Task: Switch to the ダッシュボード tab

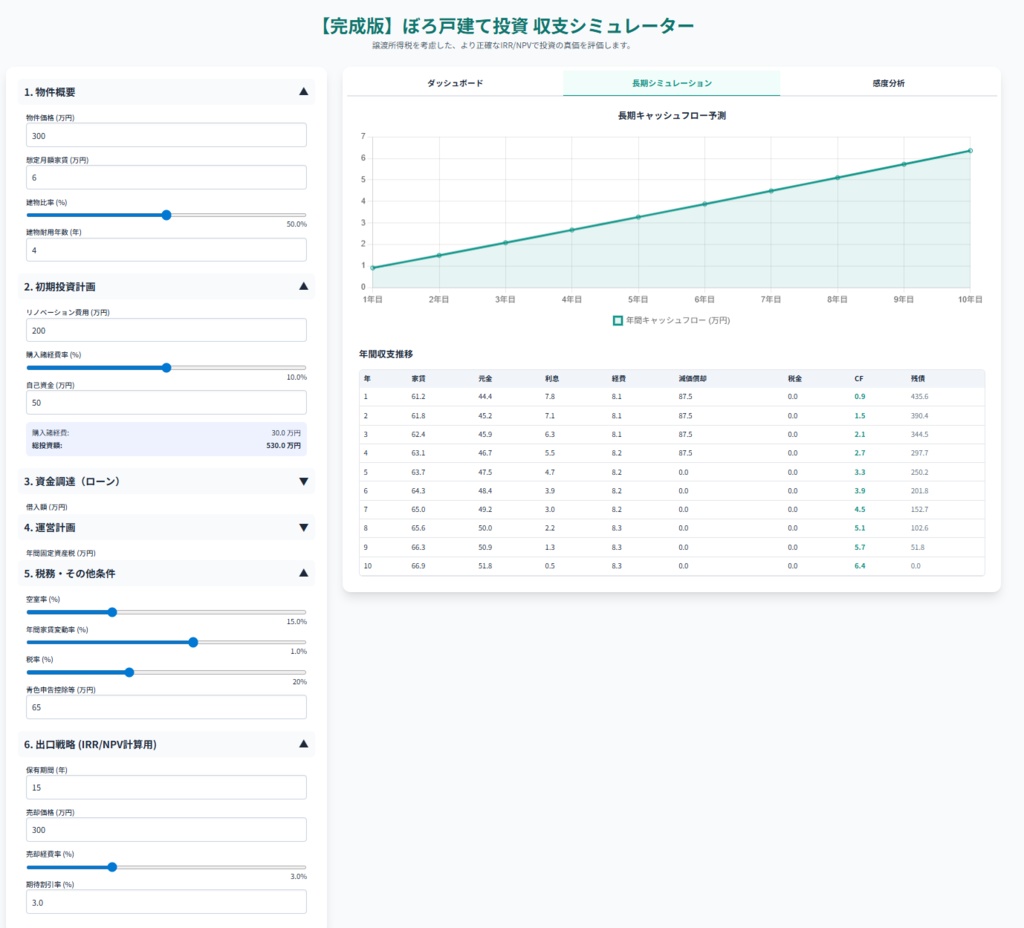Action: pos(455,83)
